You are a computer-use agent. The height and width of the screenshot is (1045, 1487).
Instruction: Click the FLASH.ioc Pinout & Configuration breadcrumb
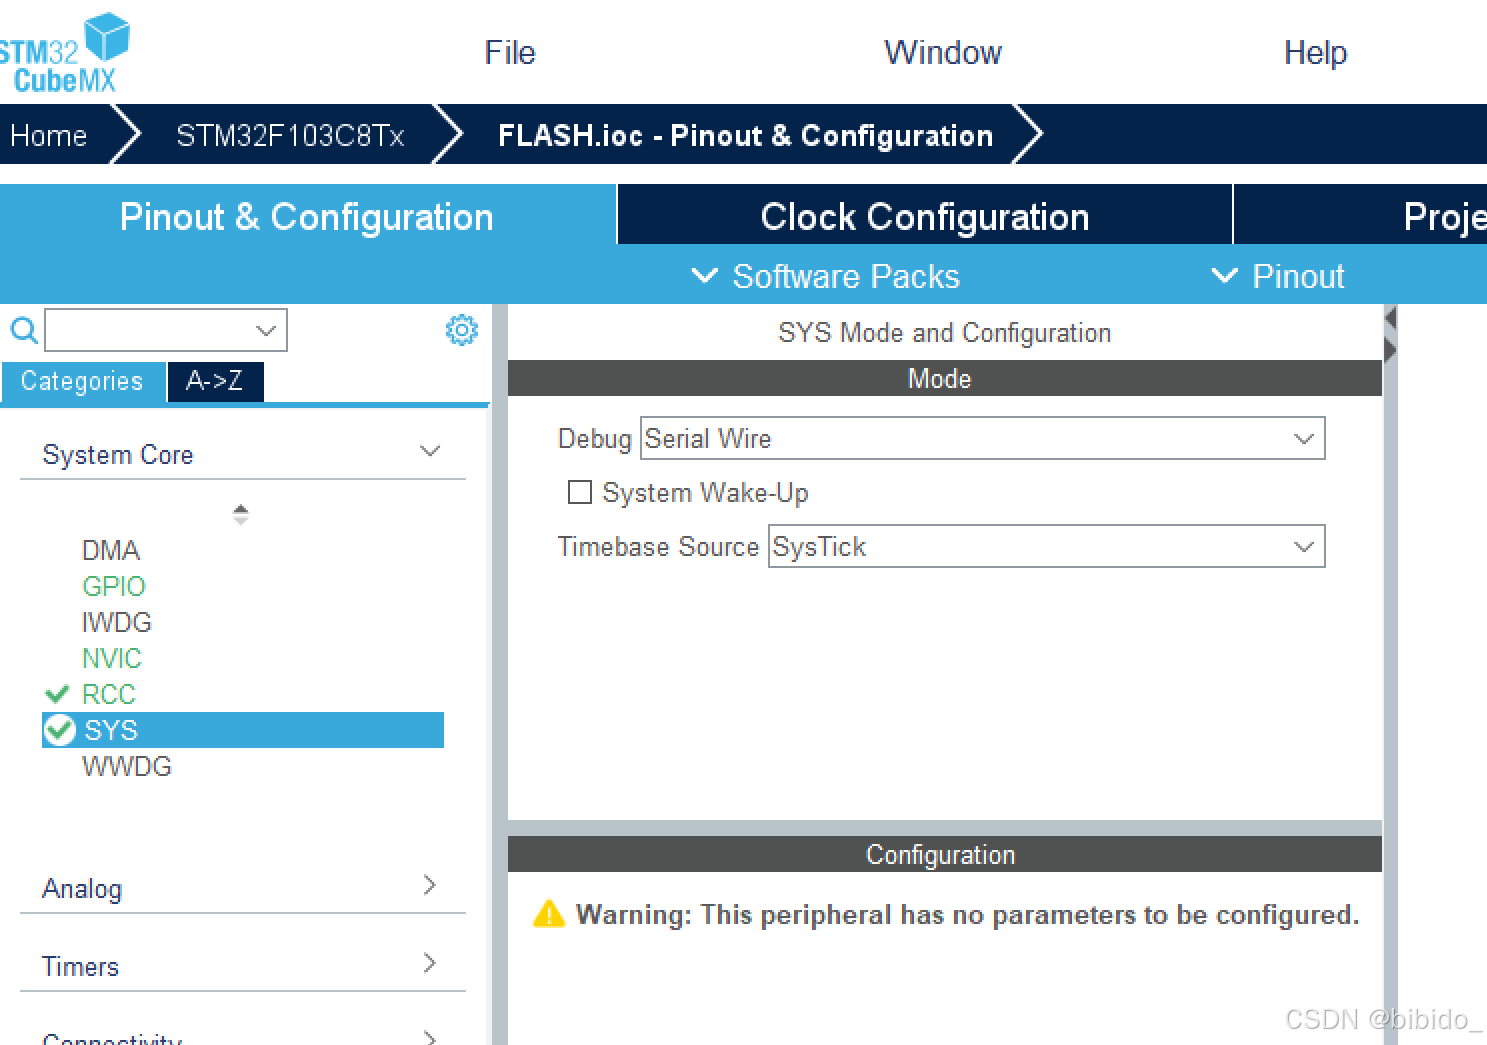(x=745, y=135)
